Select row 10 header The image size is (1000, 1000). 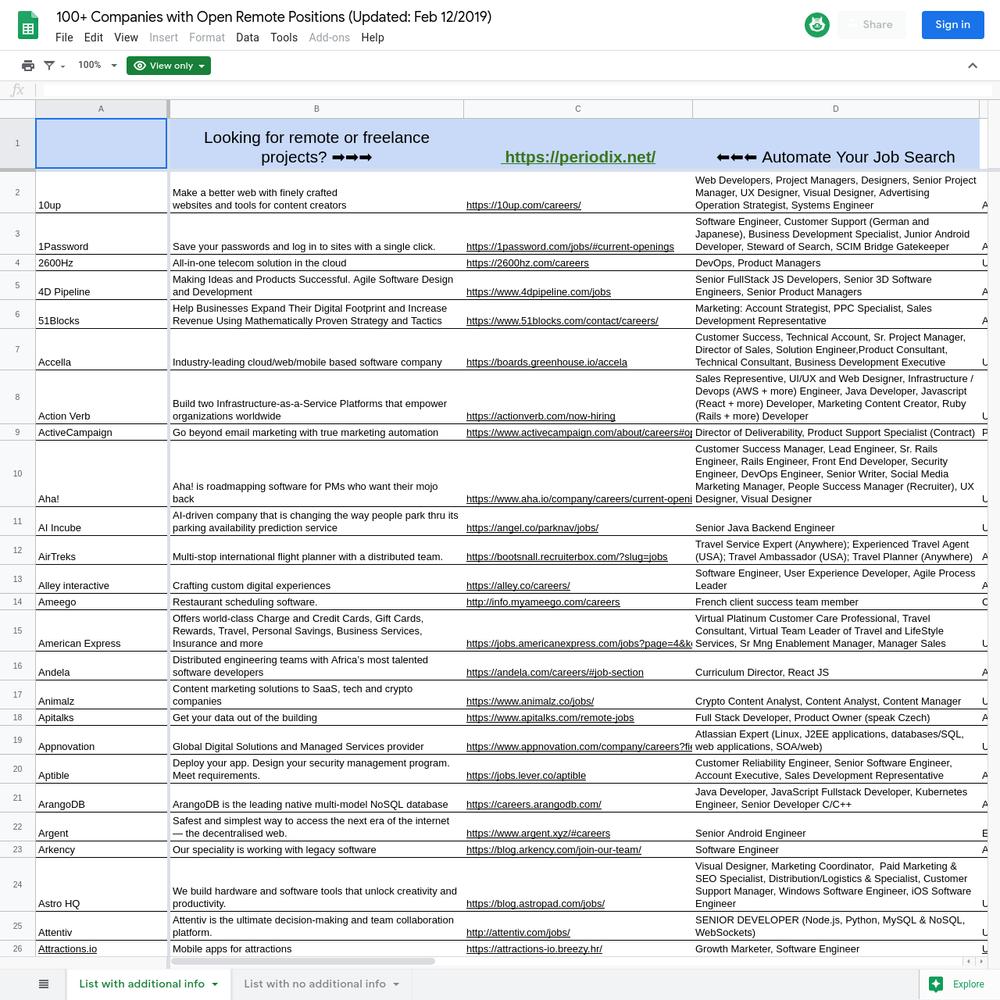tap(17, 474)
